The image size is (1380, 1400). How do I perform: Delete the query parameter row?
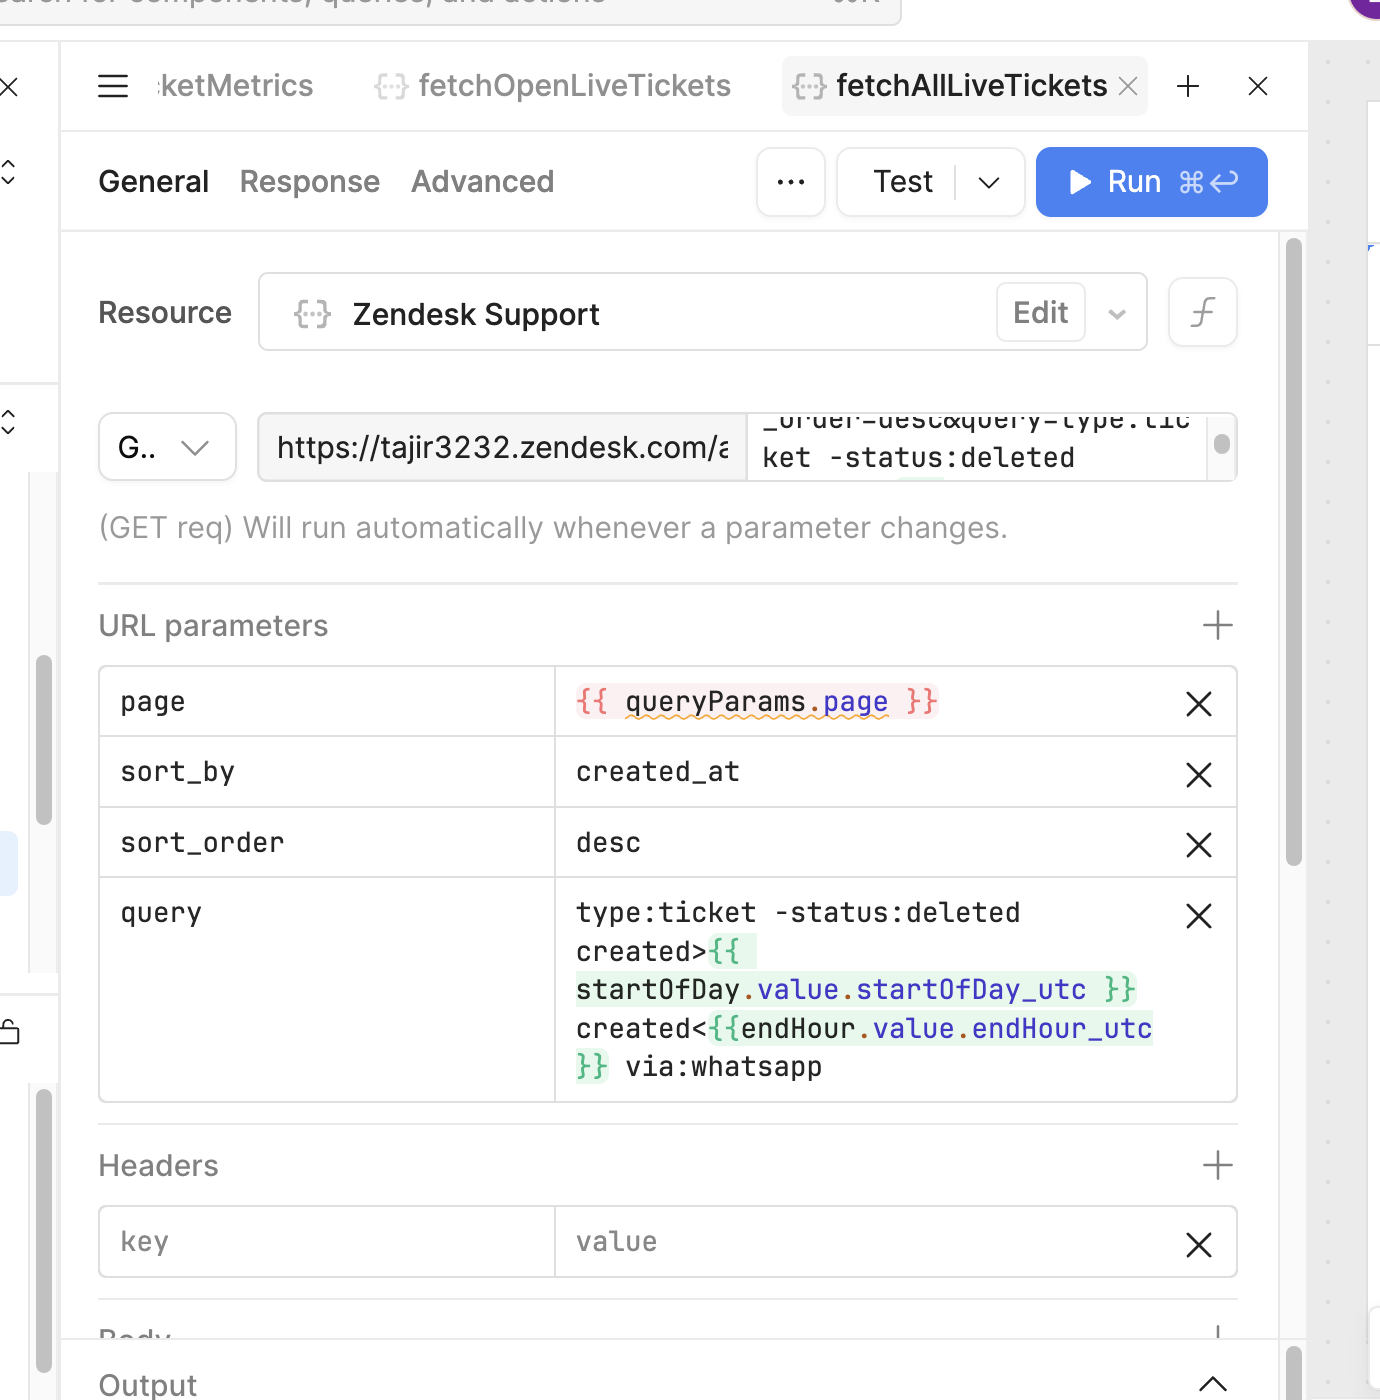(x=1198, y=915)
